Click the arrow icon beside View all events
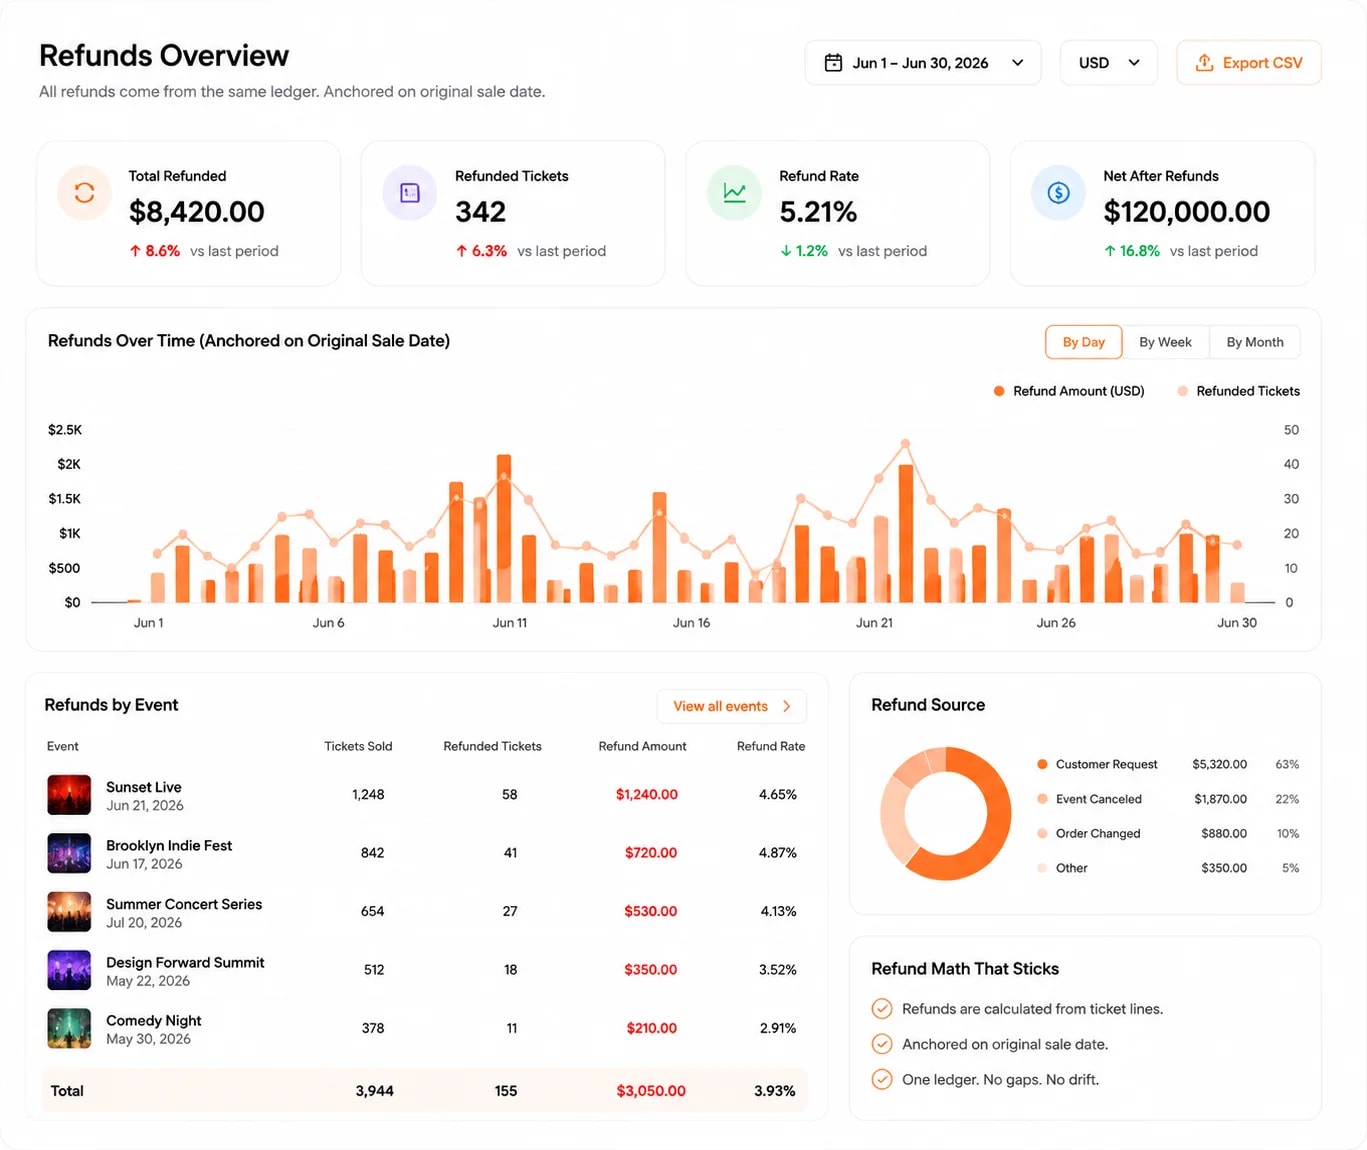1367x1150 pixels. tap(787, 706)
